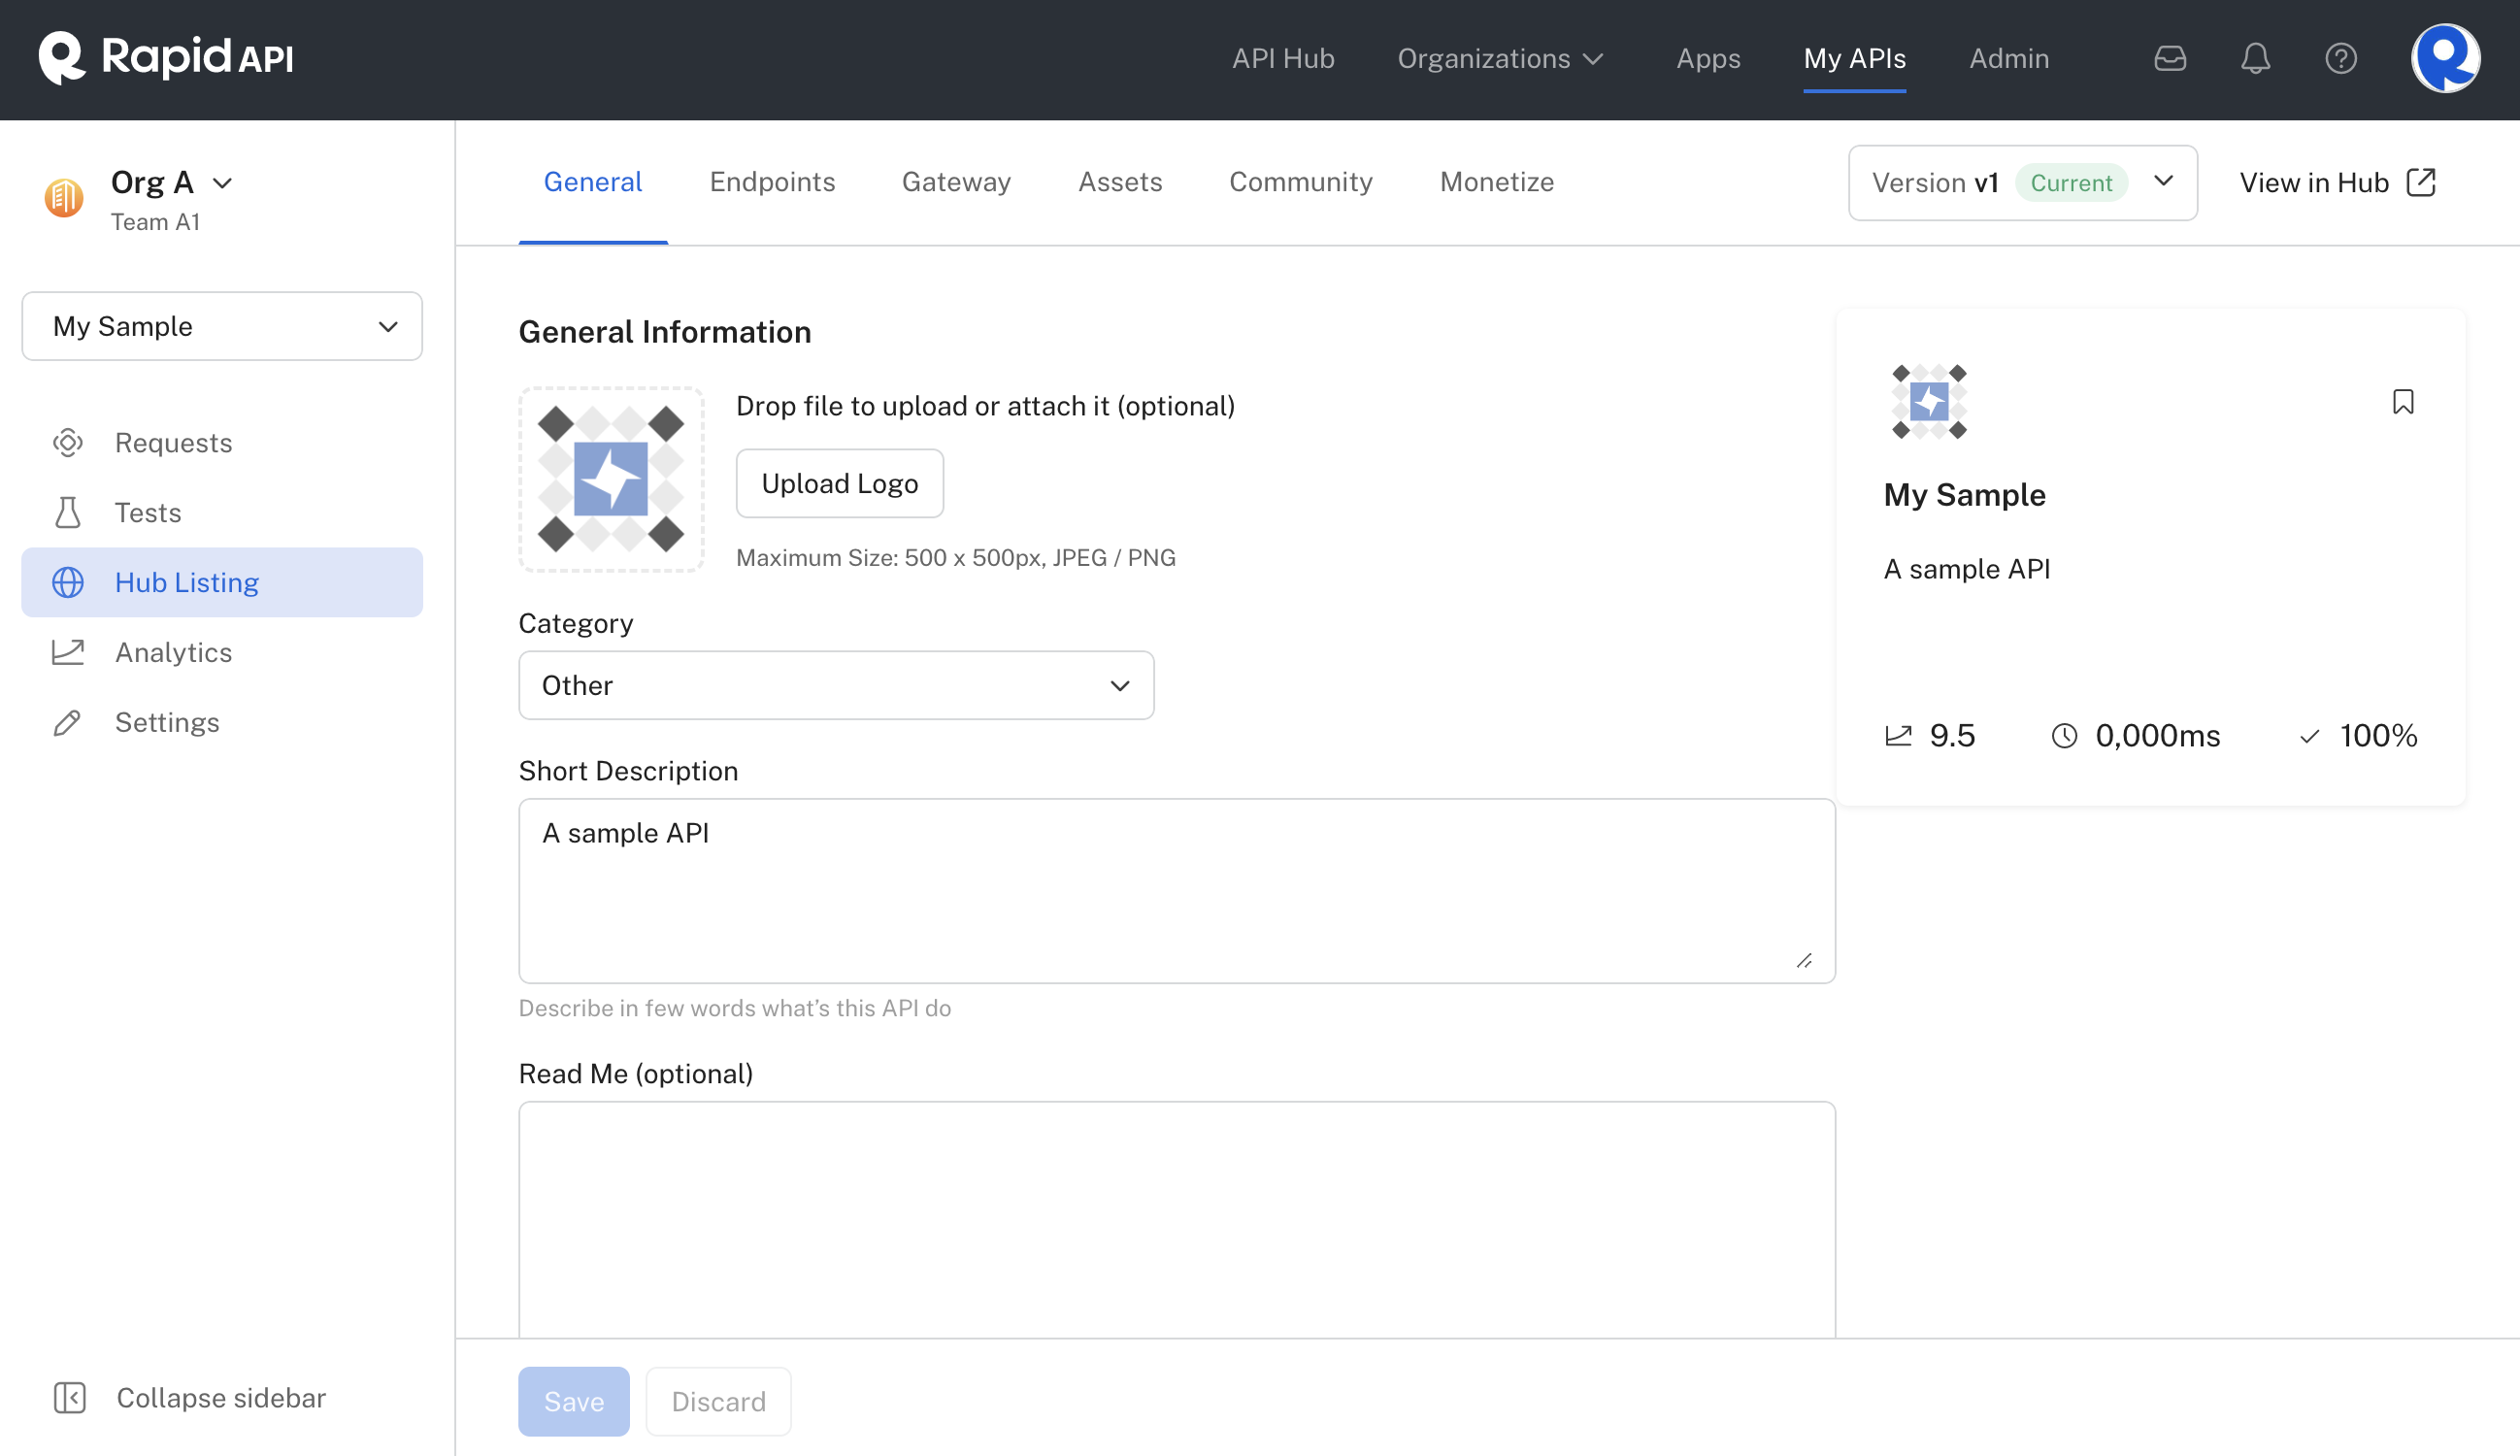2520x1456 pixels.
Task: Expand the Org A team switcher
Action: [172, 183]
